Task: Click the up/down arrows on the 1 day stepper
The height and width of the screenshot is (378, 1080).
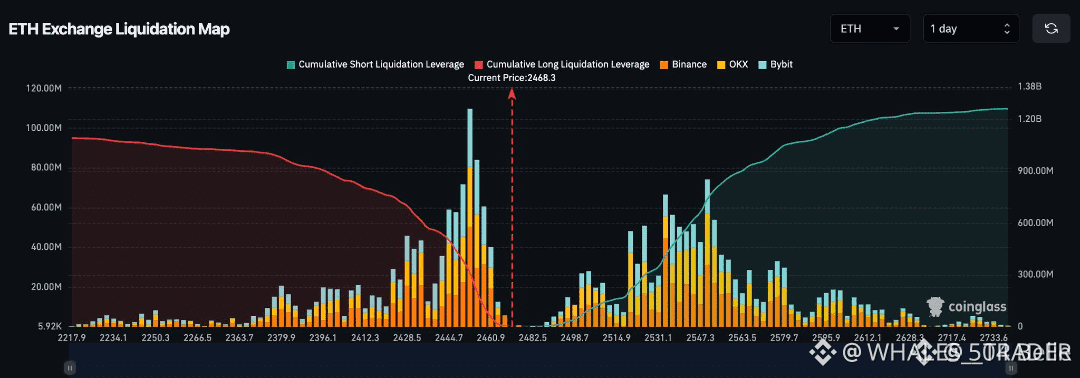Action: coord(1007,29)
